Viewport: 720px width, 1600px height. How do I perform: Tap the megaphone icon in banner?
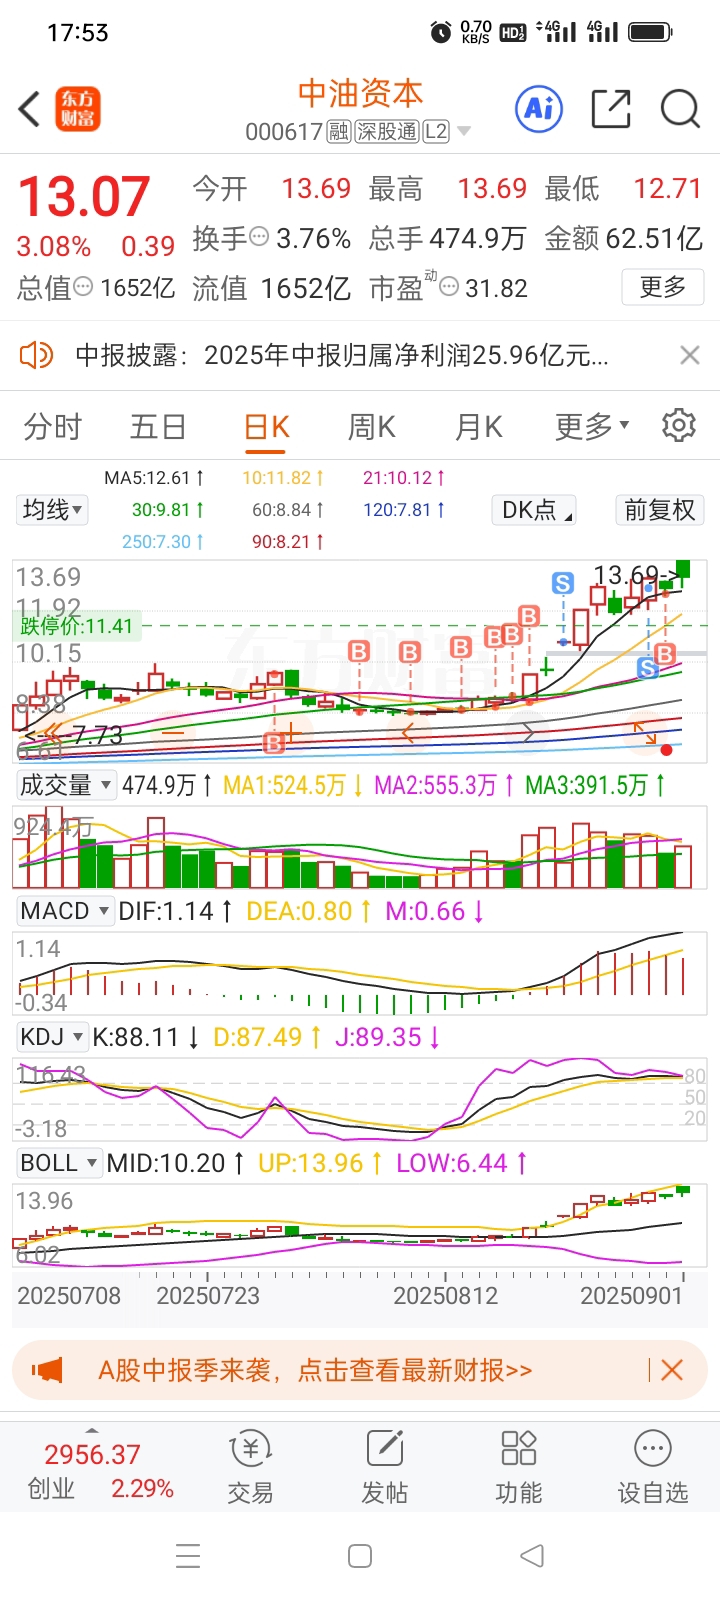point(47,1370)
